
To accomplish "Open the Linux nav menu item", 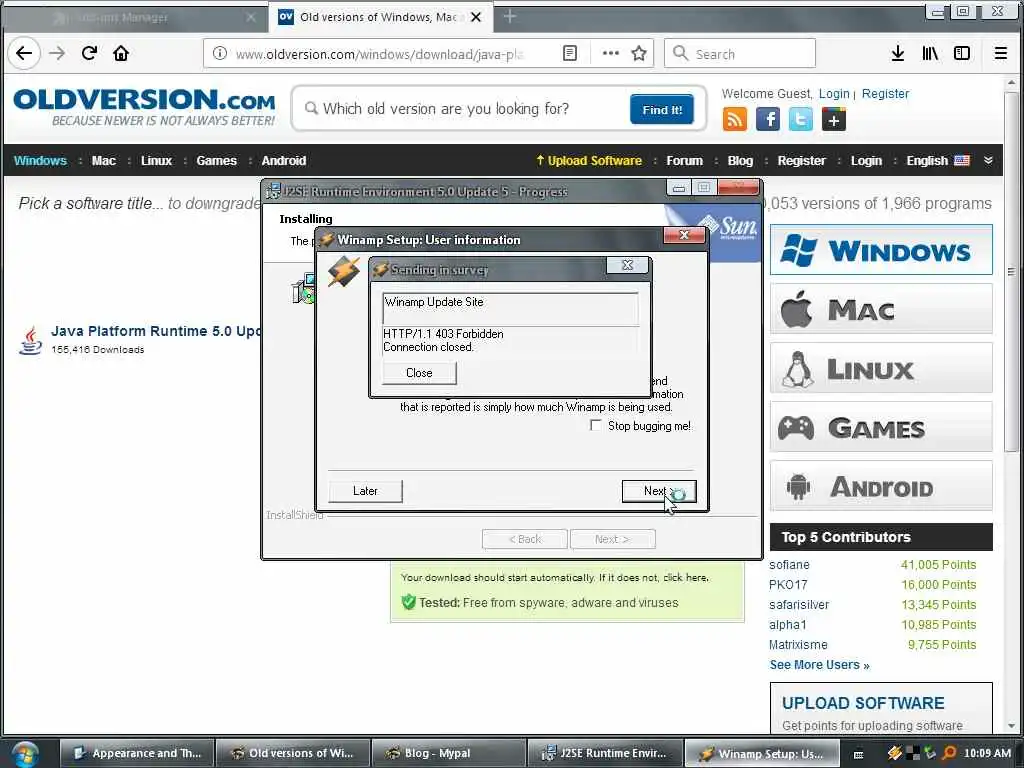I will point(156,161).
